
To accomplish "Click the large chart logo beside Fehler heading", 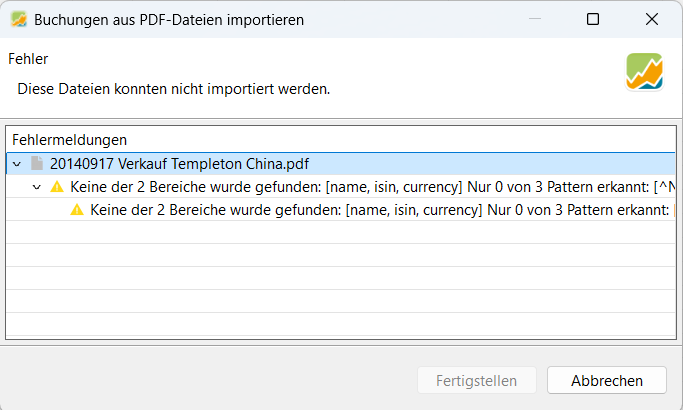I will pos(644,72).
